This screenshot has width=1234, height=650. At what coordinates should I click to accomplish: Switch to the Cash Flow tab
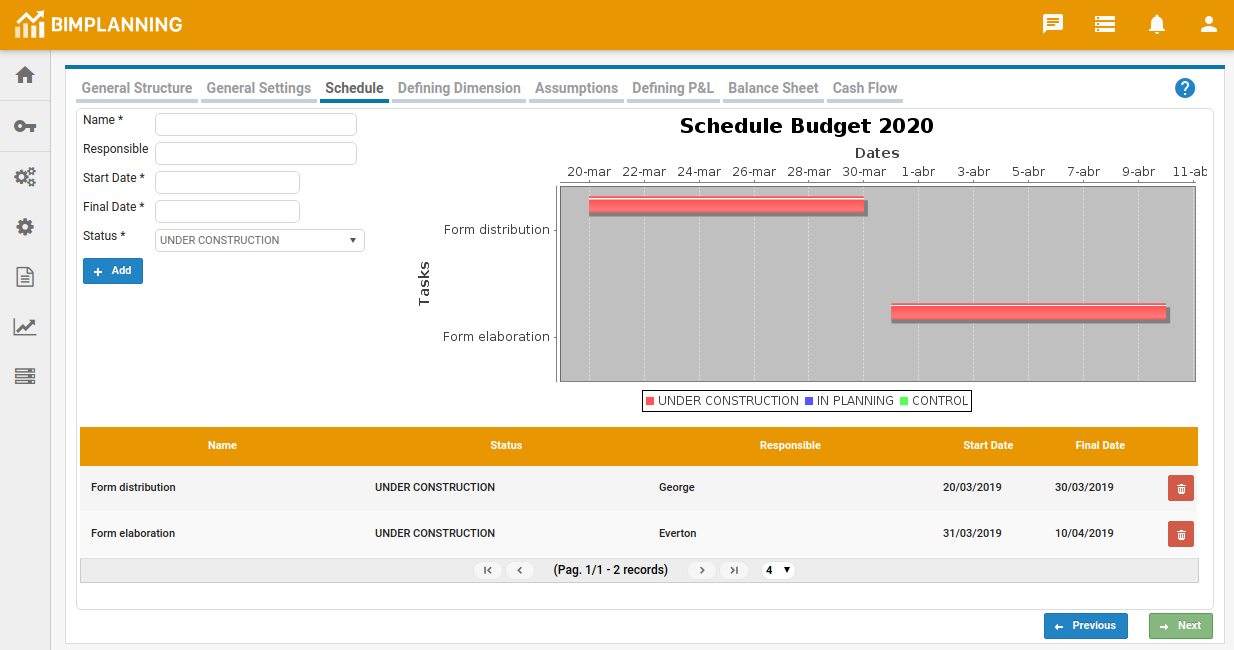865,88
